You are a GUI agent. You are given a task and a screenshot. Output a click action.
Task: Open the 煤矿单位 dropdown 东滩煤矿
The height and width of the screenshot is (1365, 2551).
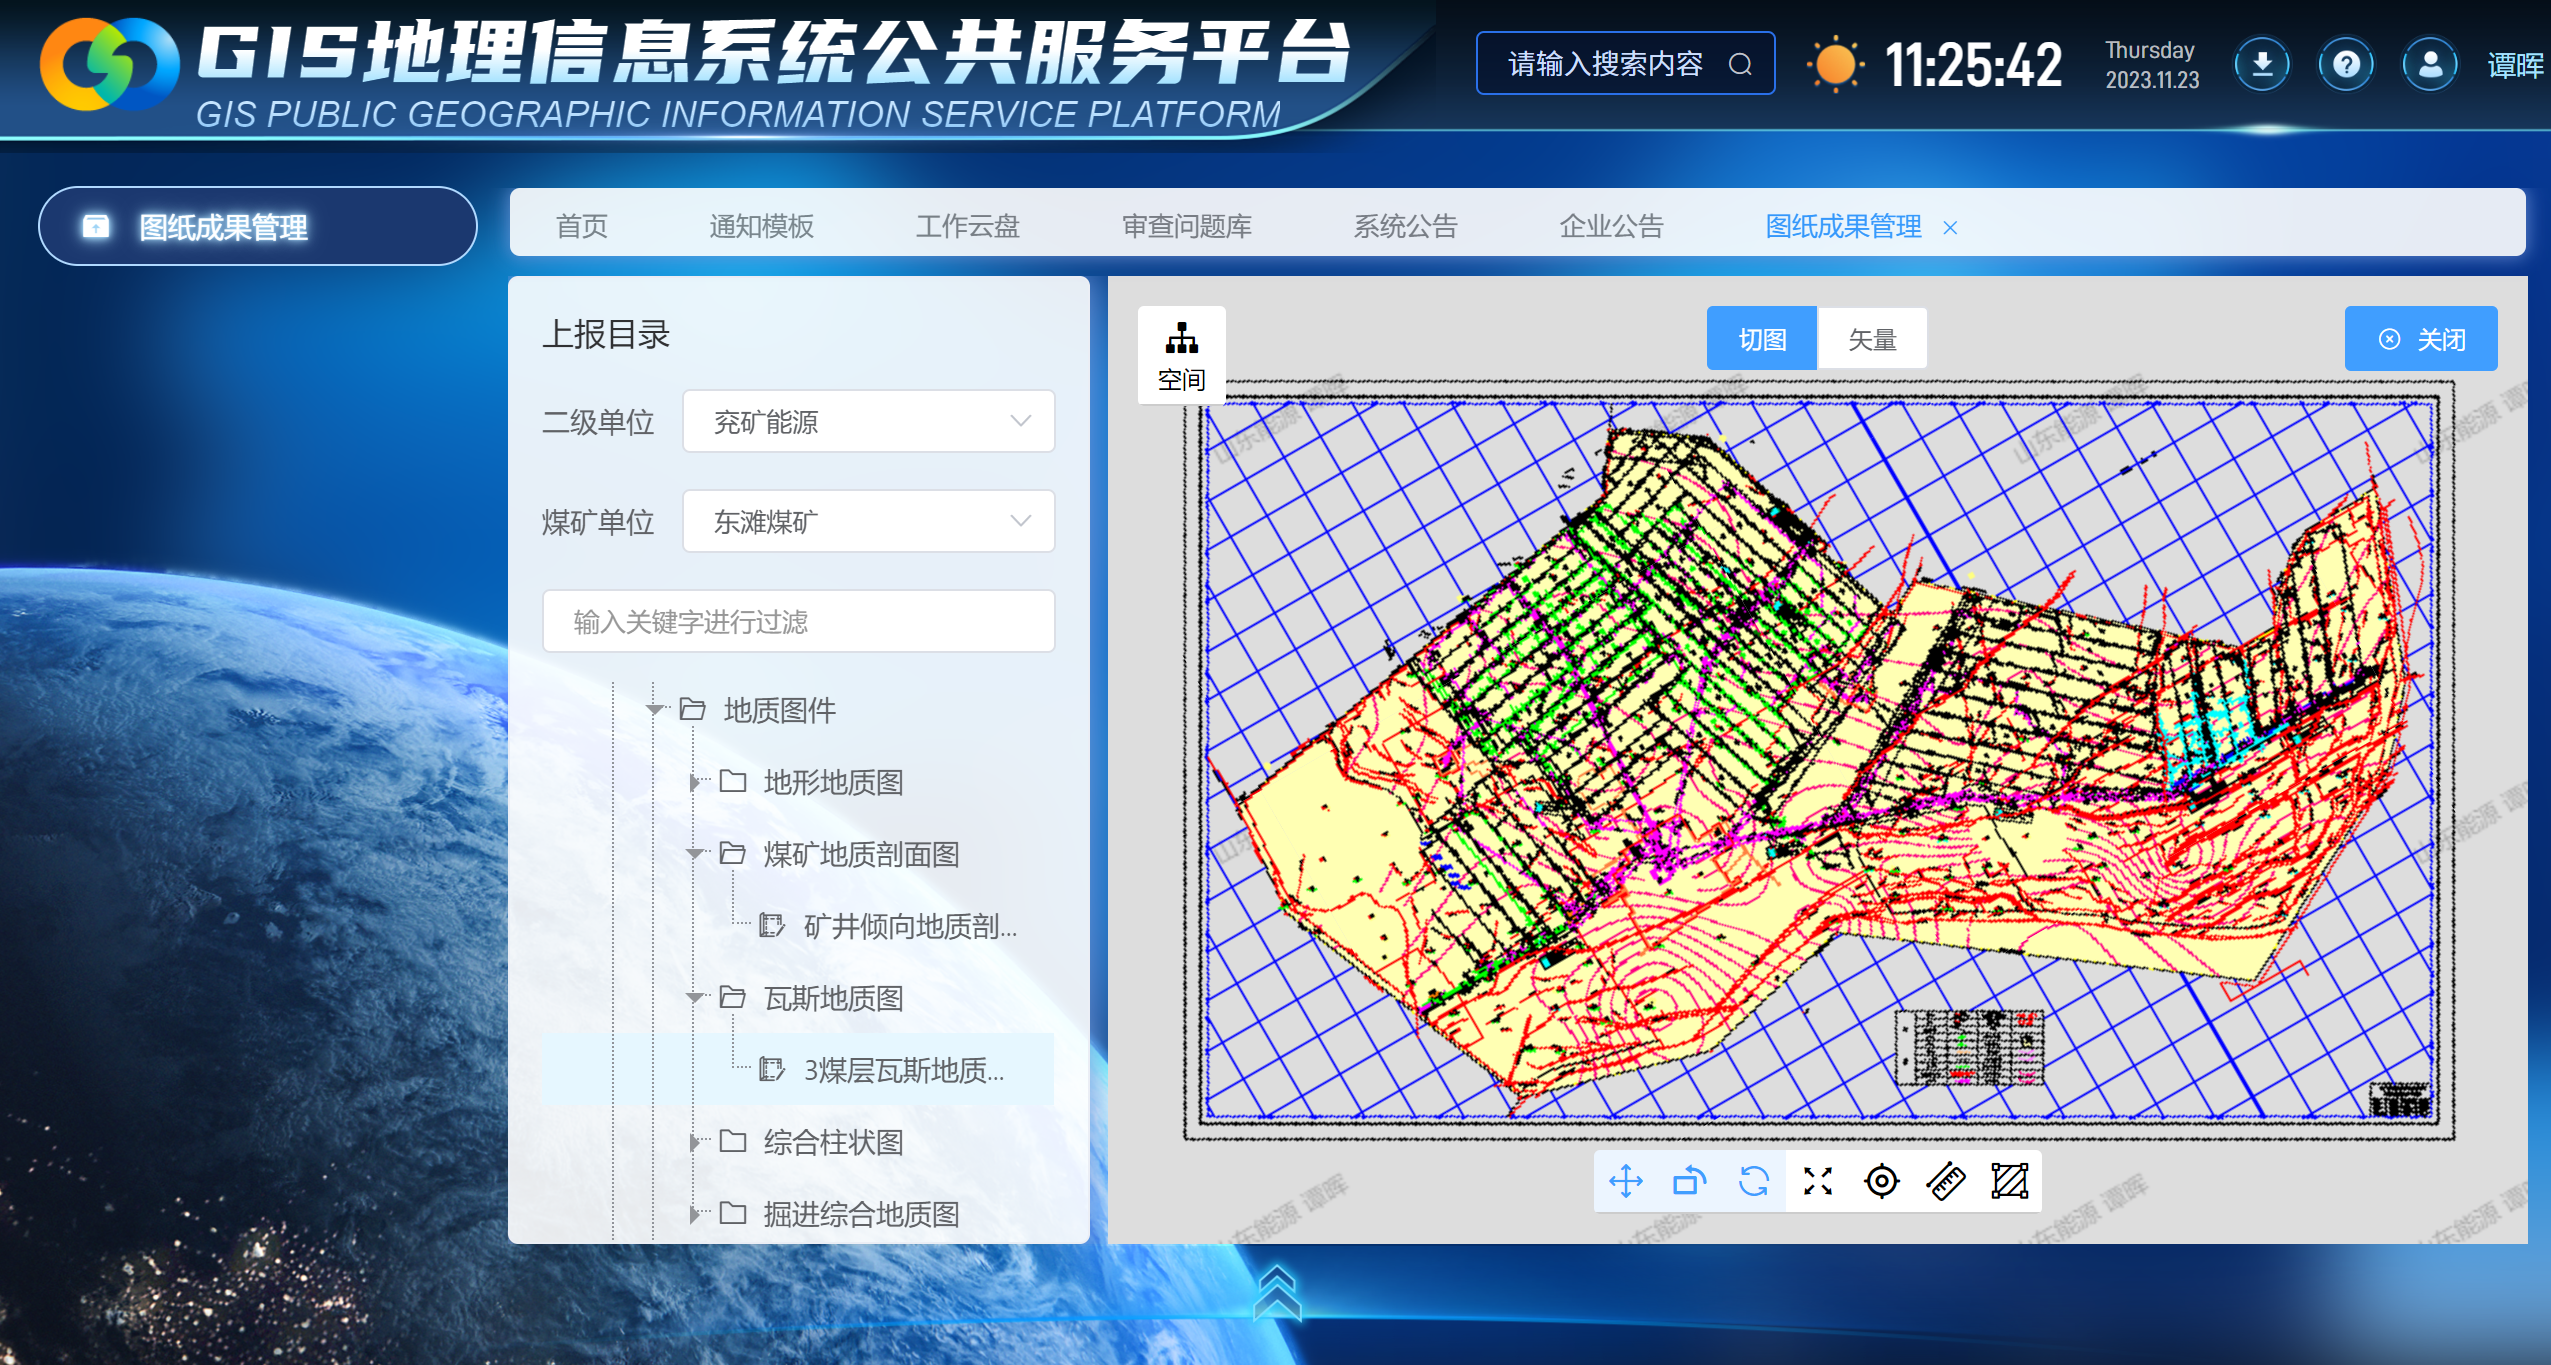click(x=868, y=521)
